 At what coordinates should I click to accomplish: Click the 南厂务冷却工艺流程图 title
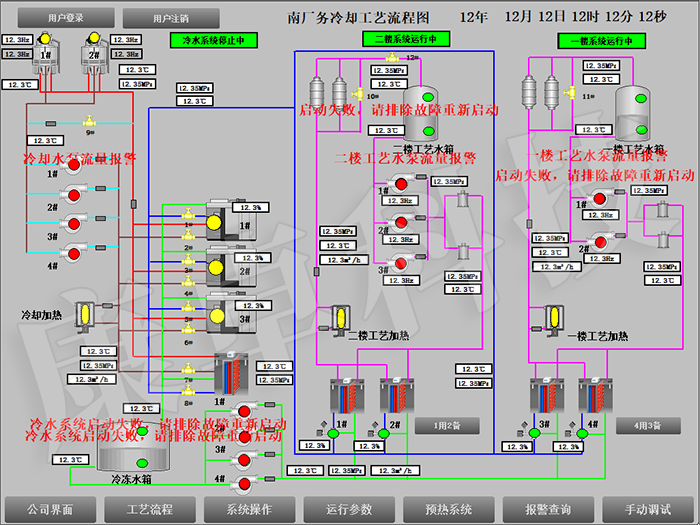pos(358,18)
